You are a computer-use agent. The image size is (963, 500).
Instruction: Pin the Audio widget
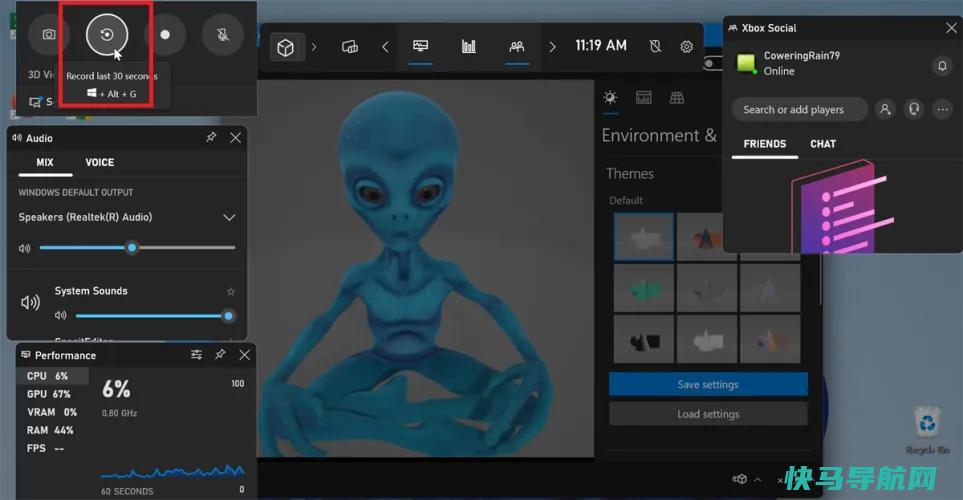211,137
